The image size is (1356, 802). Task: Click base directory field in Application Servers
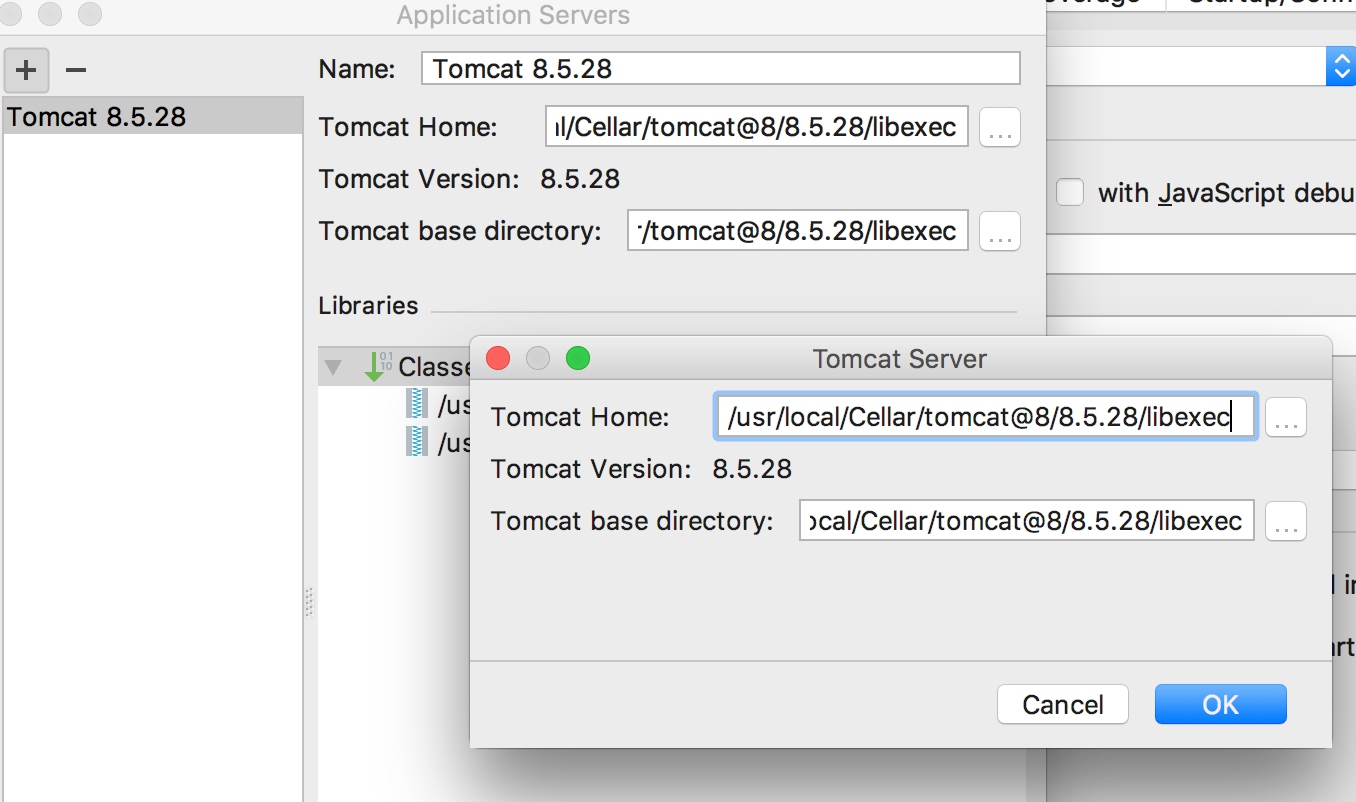798,231
